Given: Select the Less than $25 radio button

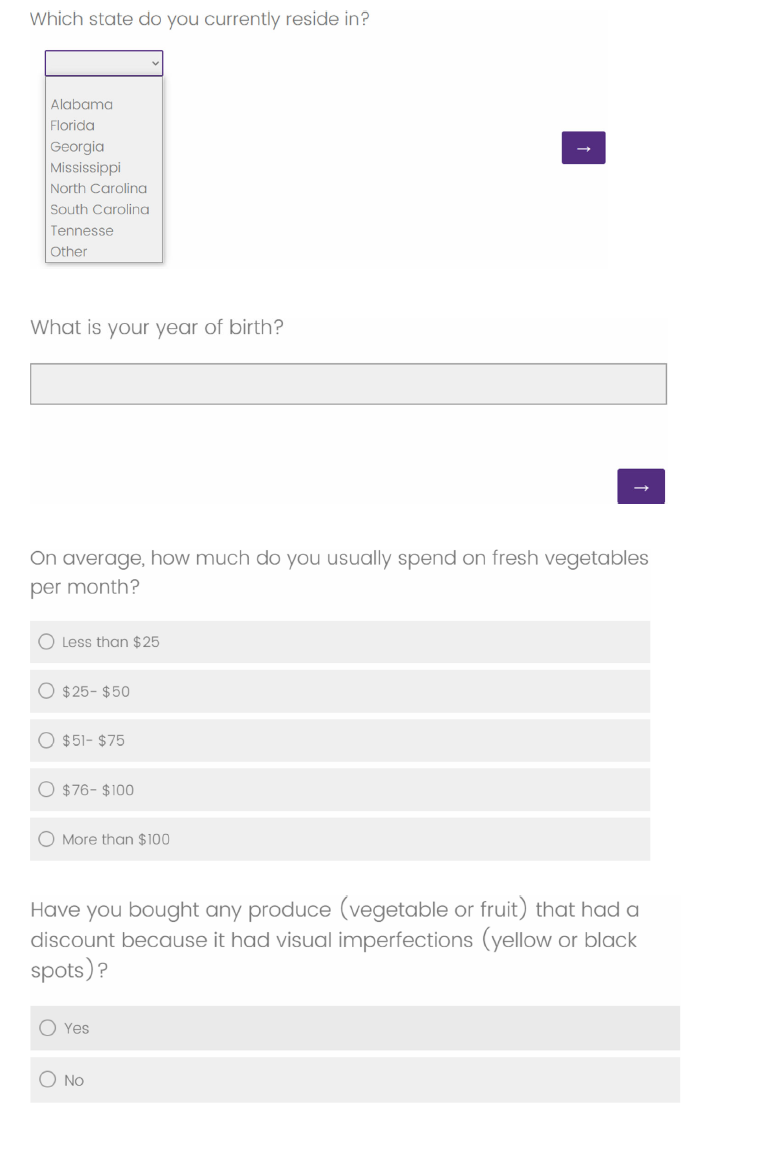Looking at the screenshot, I should [47, 642].
